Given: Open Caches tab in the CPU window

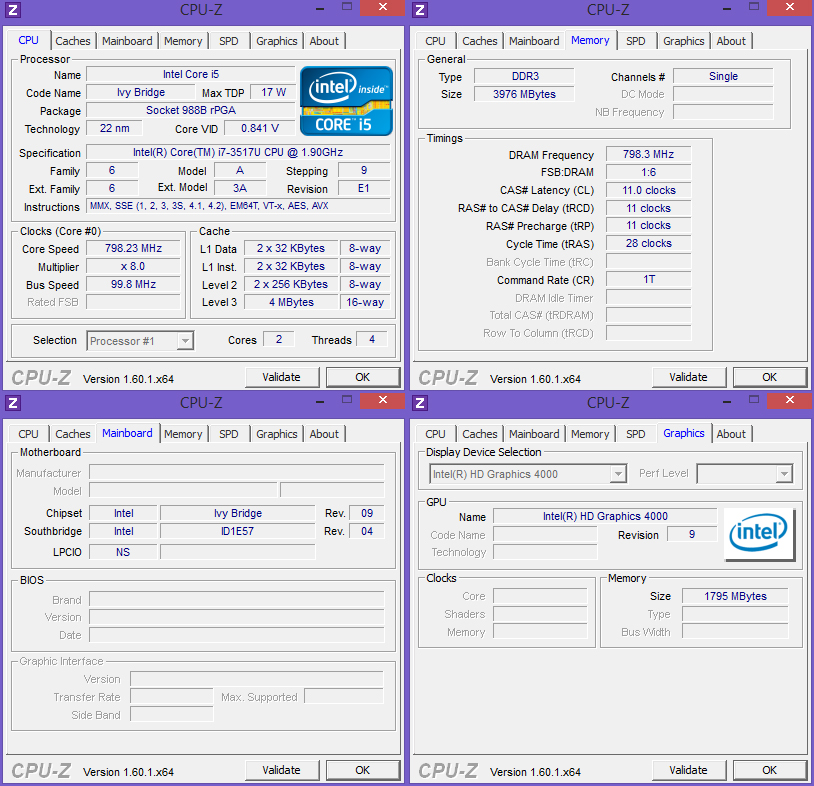Looking at the screenshot, I should pyautogui.click(x=73, y=41).
